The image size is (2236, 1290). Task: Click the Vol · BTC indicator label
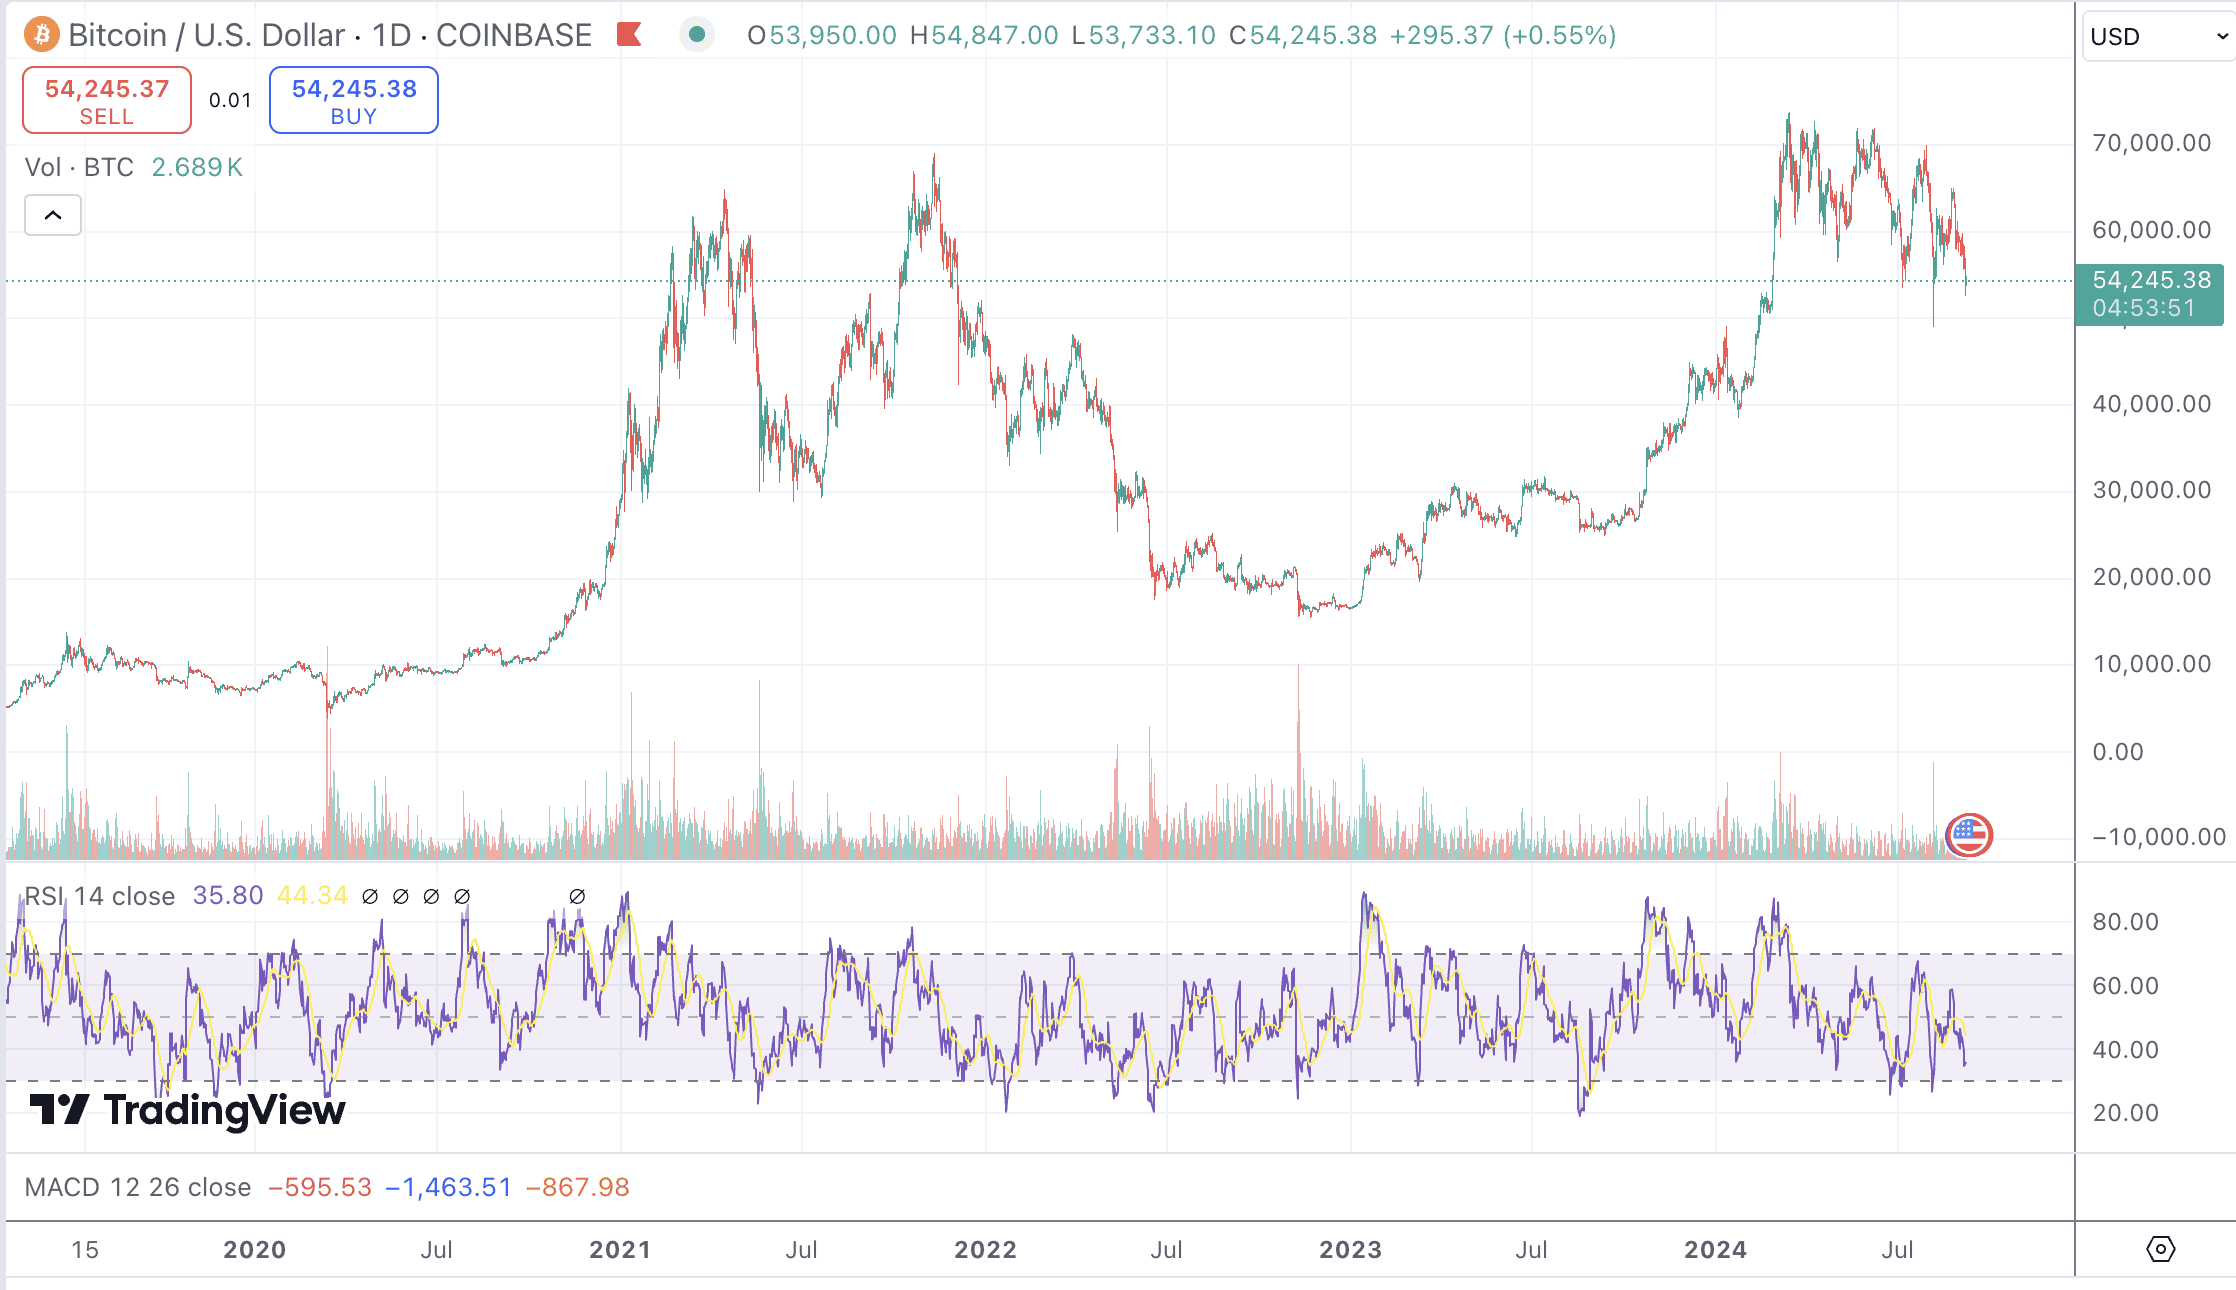[x=79, y=167]
